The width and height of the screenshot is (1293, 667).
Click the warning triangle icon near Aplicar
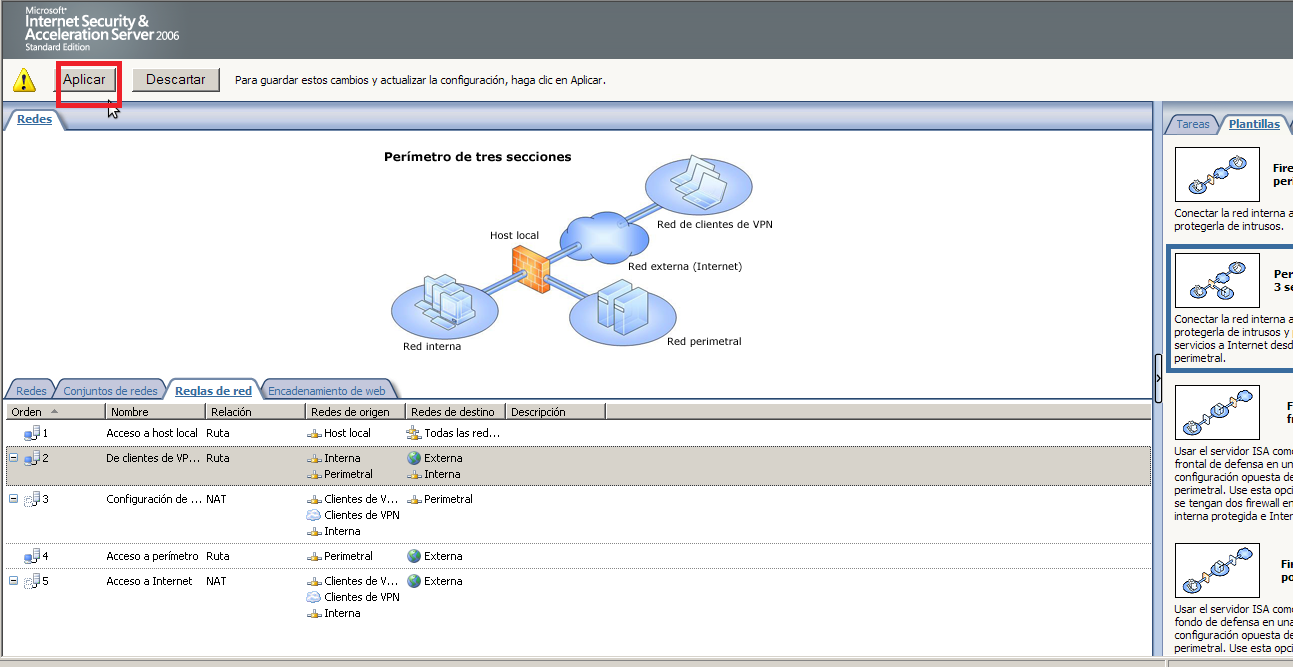tap(23, 79)
